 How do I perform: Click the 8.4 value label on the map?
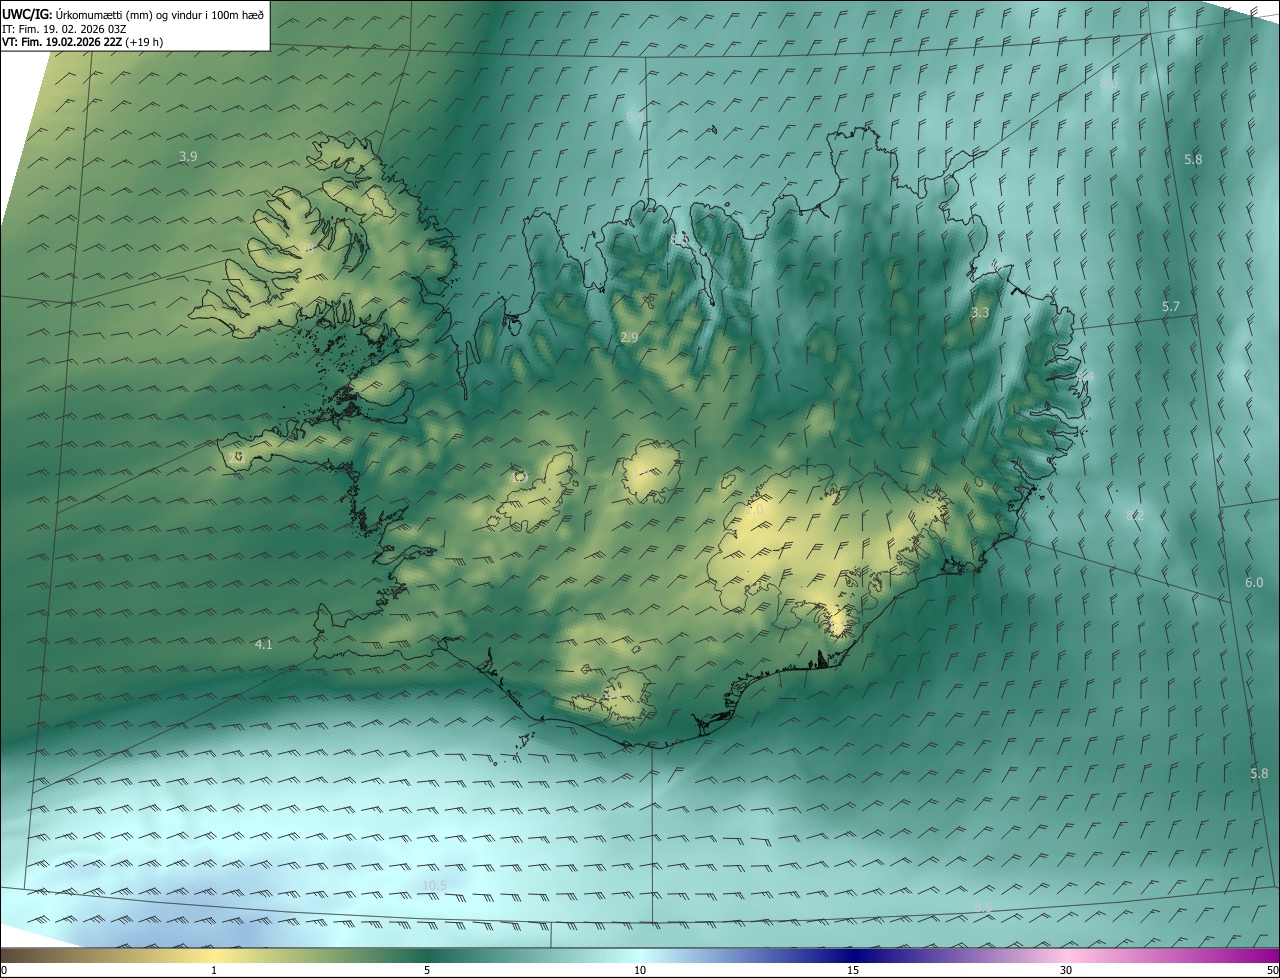[635, 117]
